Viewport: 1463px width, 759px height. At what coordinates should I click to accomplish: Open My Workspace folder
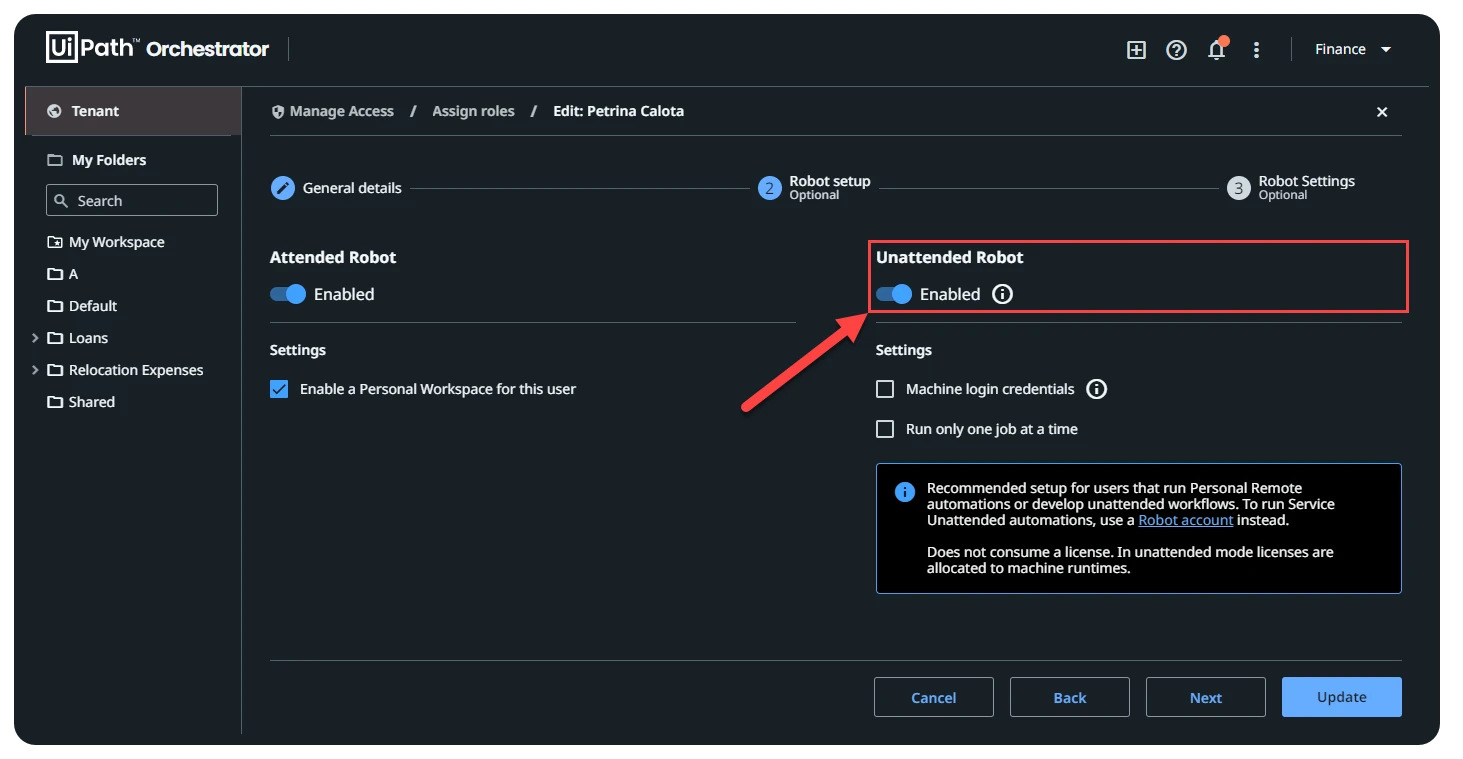(x=106, y=242)
